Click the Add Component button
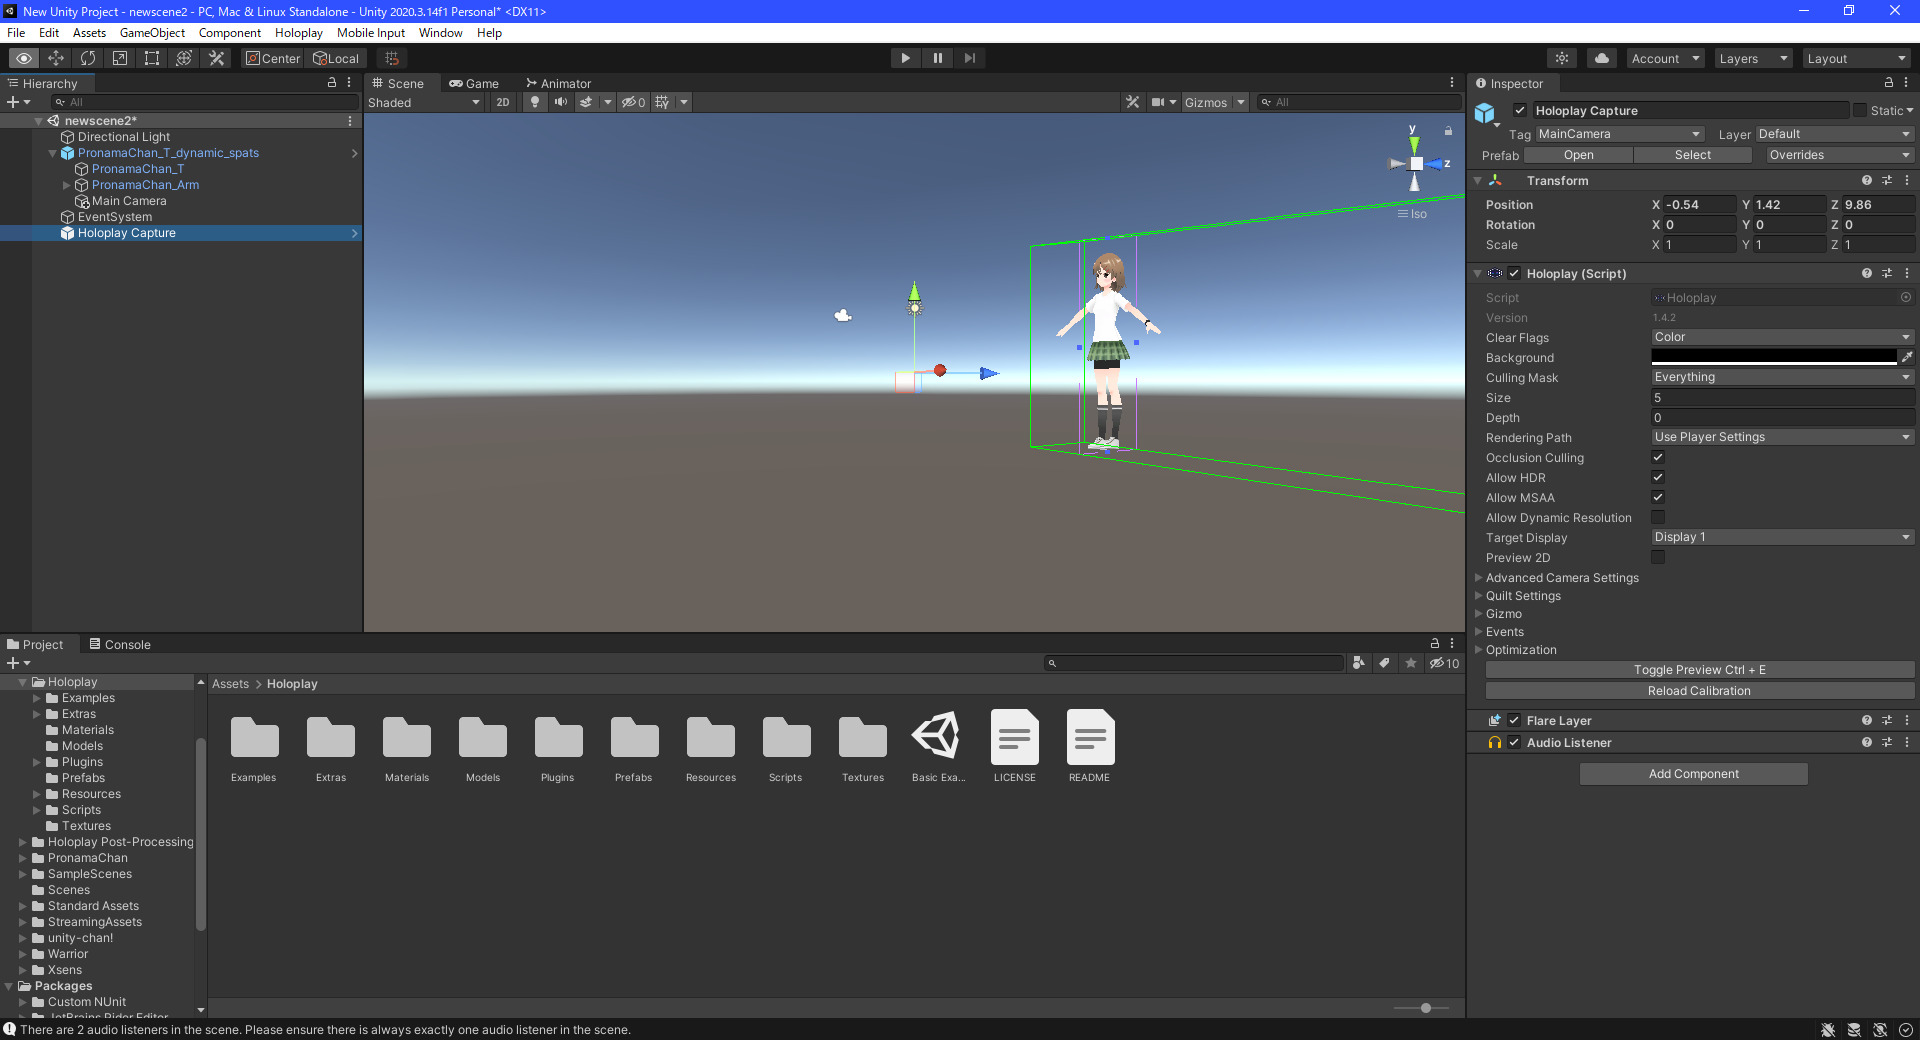1920x1040 pixels. point(1692,773)
